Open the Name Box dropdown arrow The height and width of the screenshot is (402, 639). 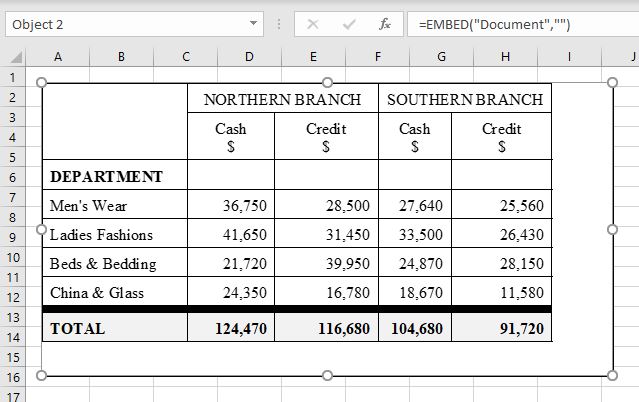point(254,24)
